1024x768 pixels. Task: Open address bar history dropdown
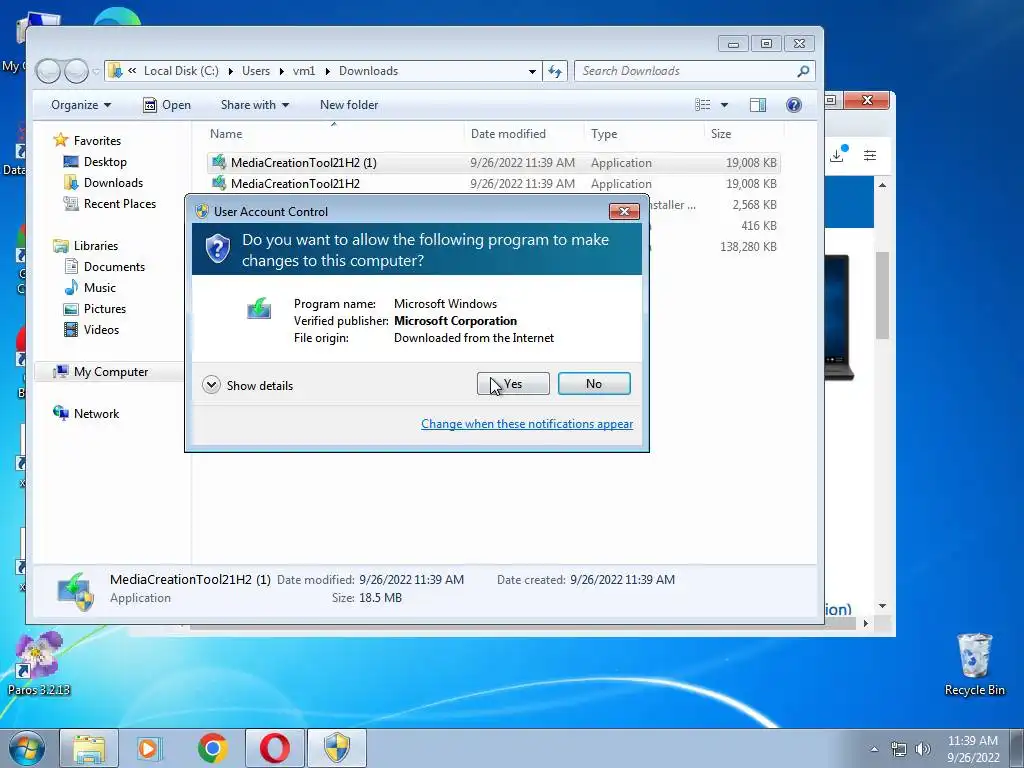point(532,71)
